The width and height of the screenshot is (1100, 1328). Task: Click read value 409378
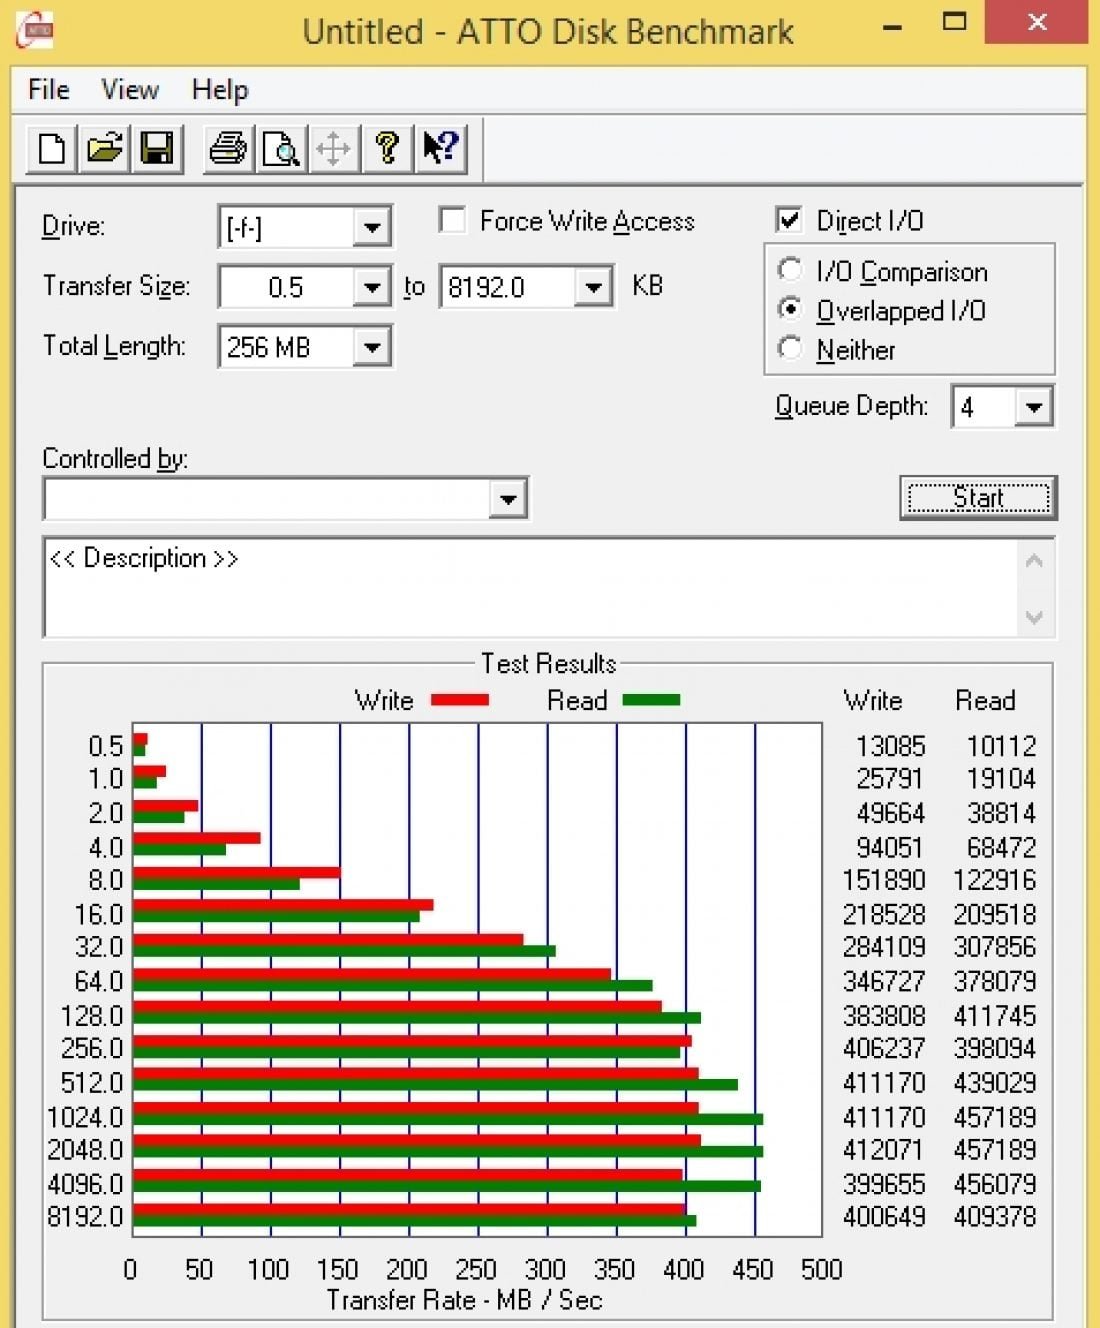[x=995, y=1216]
